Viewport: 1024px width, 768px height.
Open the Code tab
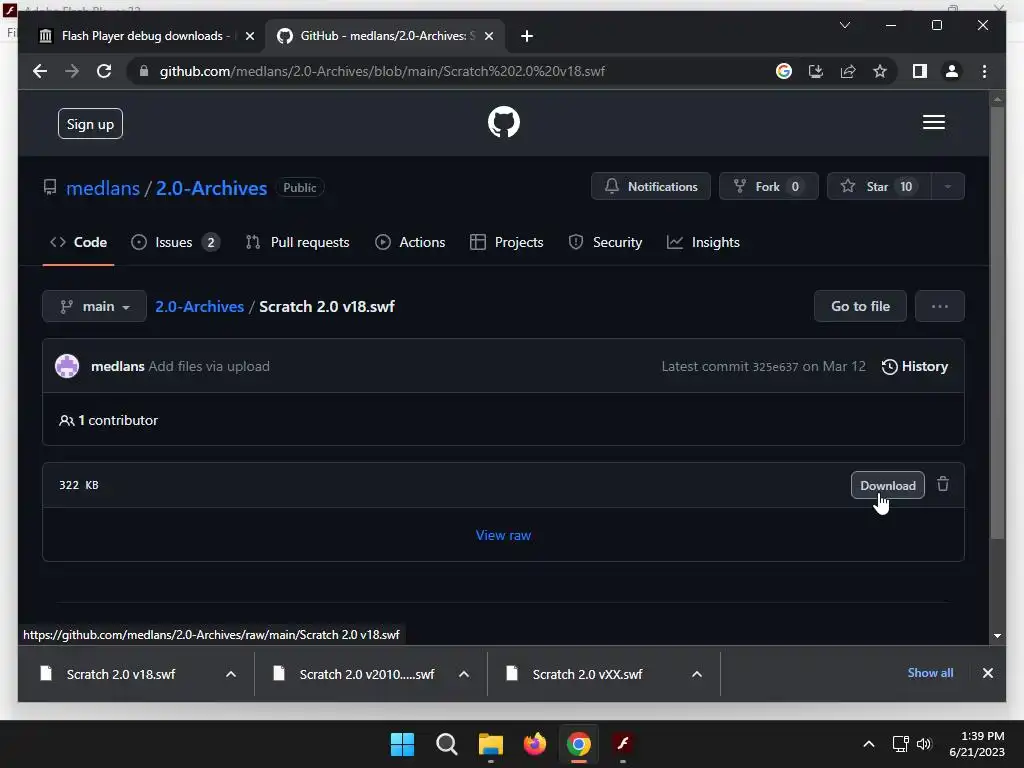[78, 242]
